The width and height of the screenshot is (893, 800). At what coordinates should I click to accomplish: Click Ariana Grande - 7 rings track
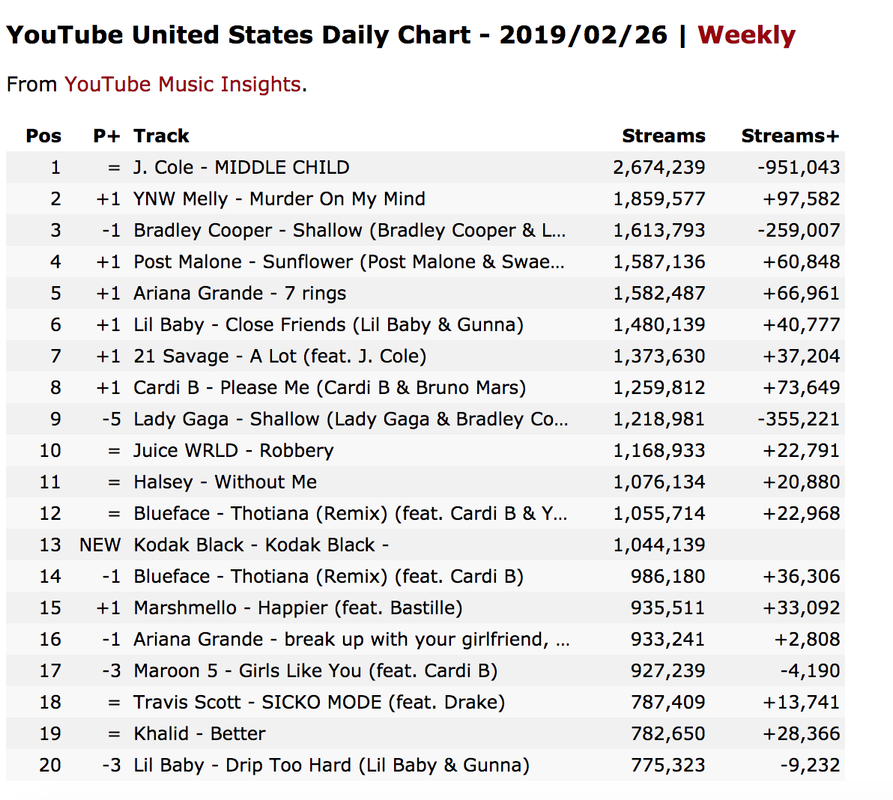[240, 293]
